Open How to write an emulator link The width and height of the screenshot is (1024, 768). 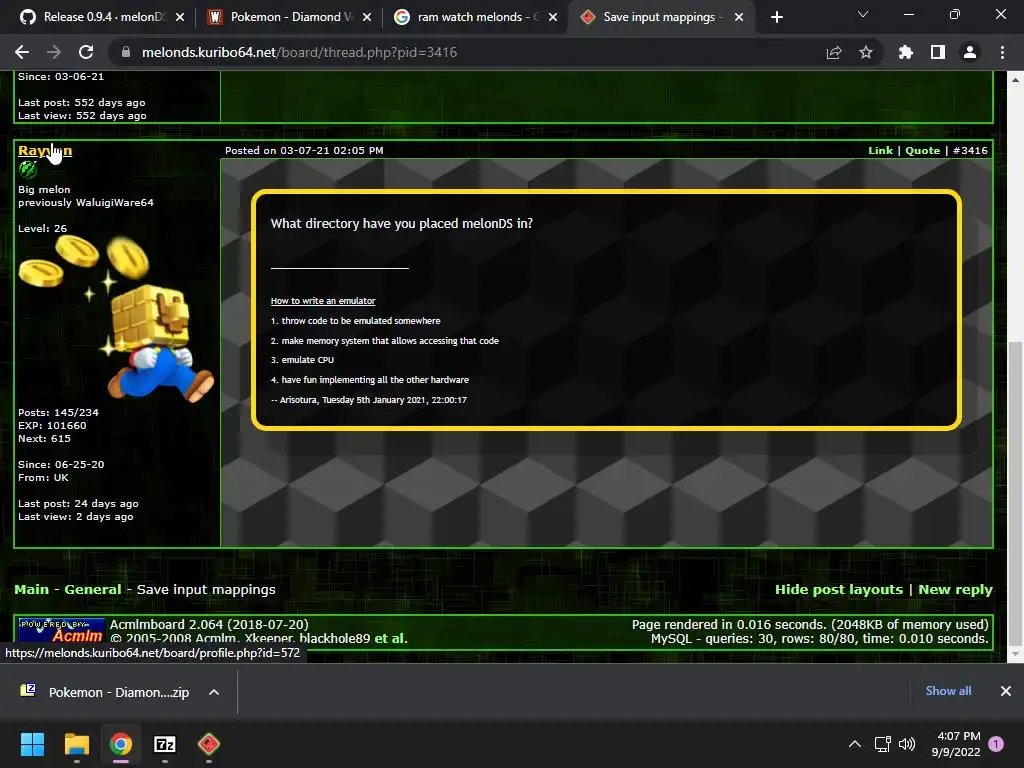click(323, 301)
